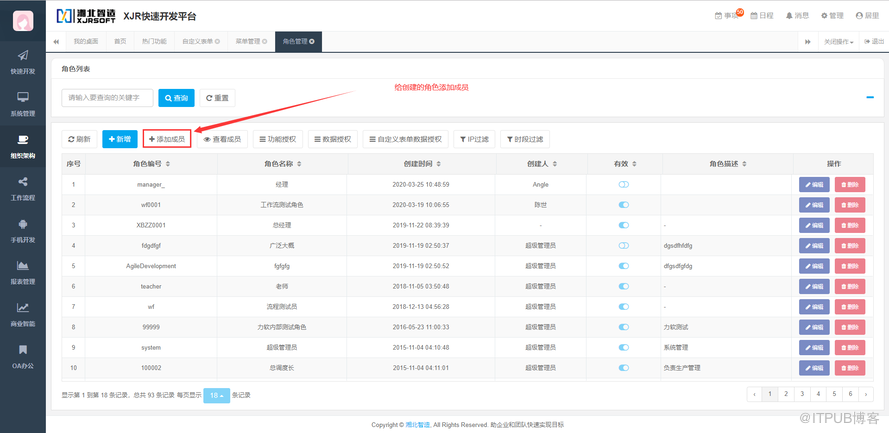Expand 关闭操作 dropdown in tab bar

(x=839, y=42)
